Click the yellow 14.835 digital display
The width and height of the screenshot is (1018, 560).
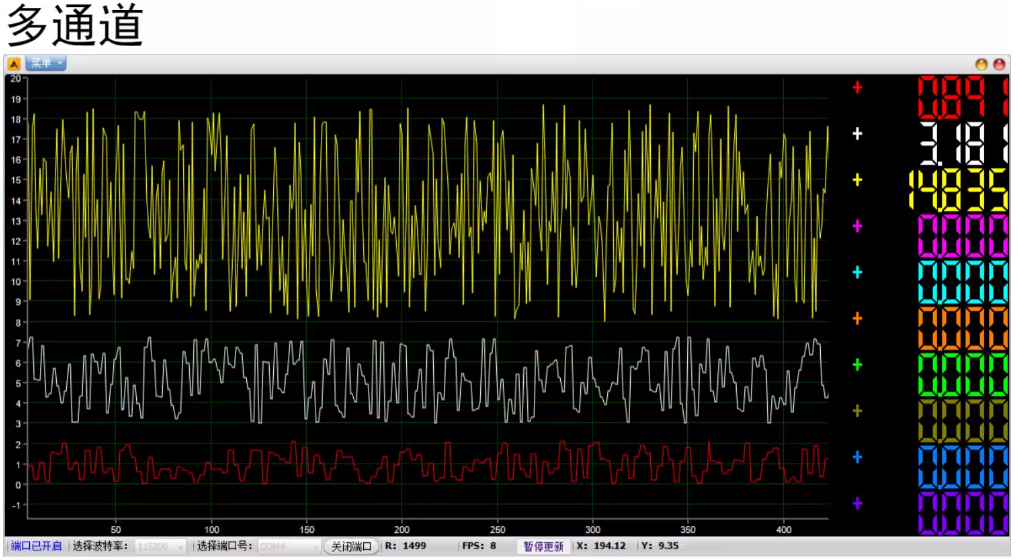pos(958,190)
